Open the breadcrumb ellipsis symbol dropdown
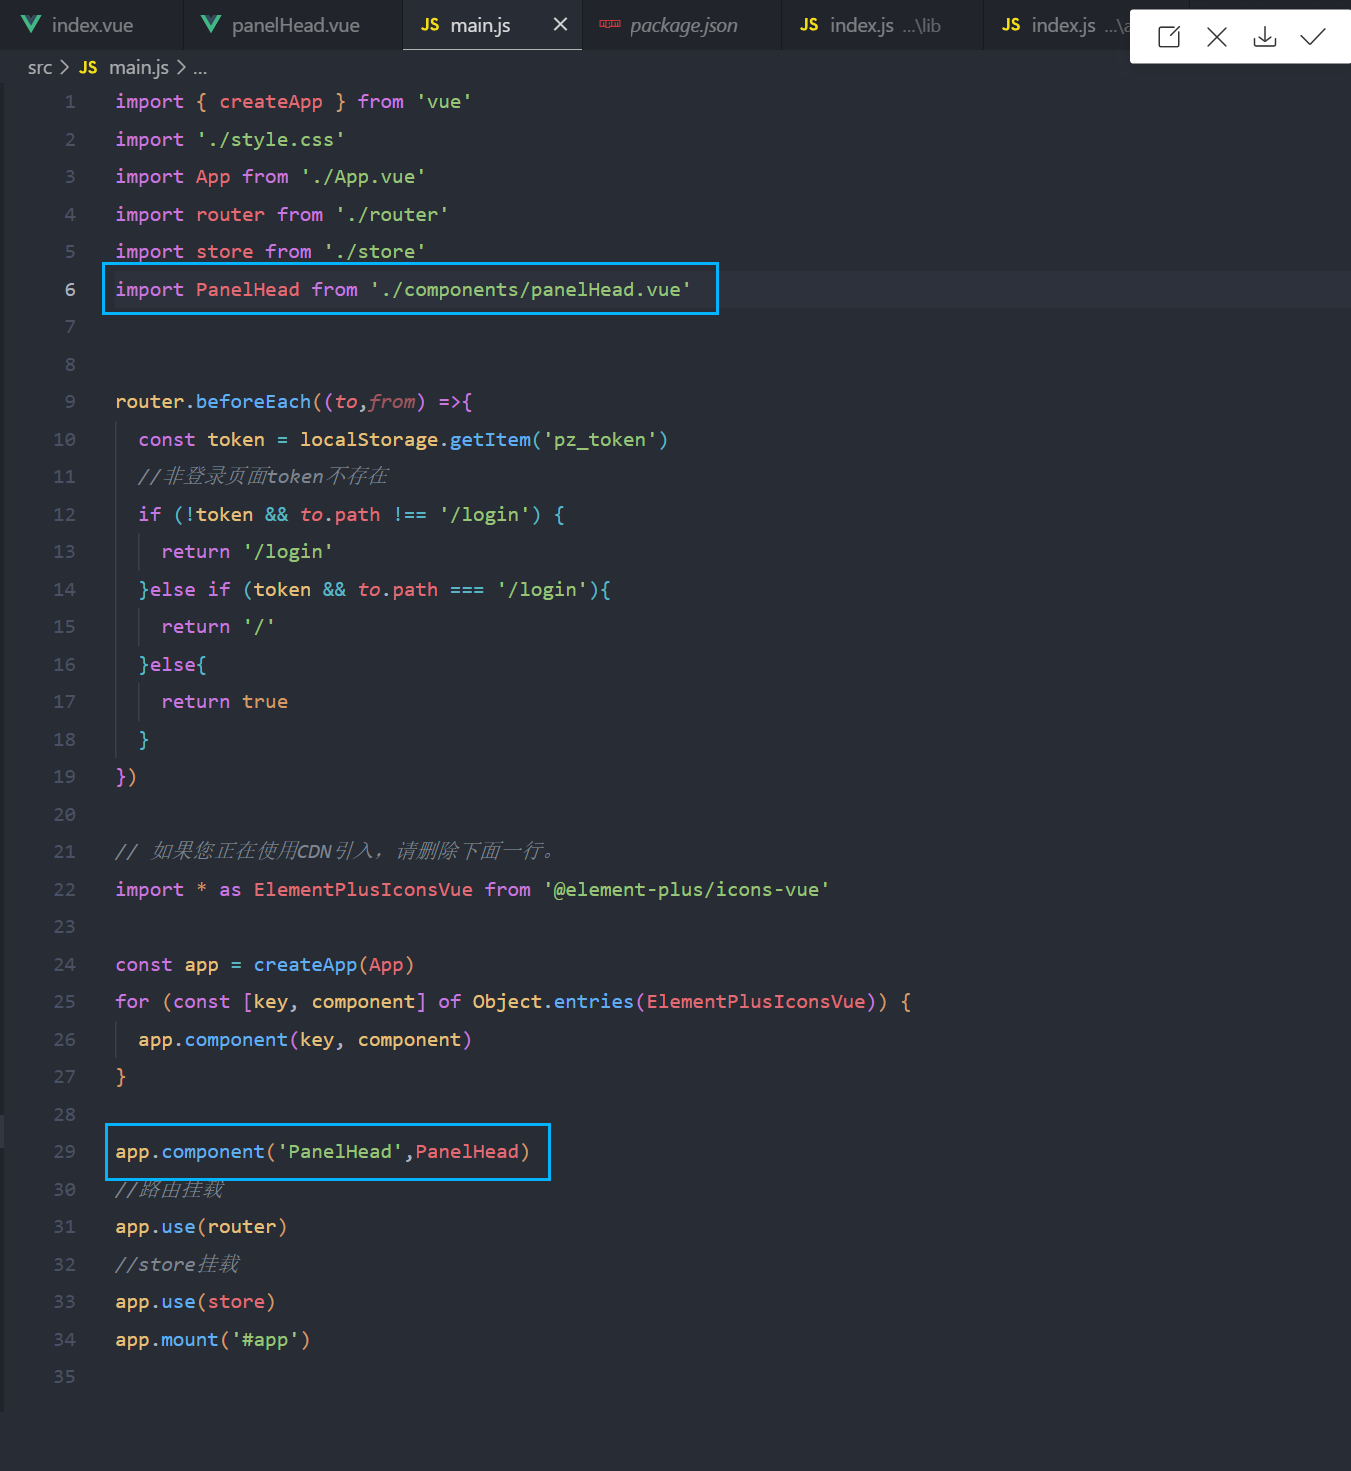The width and height of the screenshot is (1351, 1471). (200, 67)
